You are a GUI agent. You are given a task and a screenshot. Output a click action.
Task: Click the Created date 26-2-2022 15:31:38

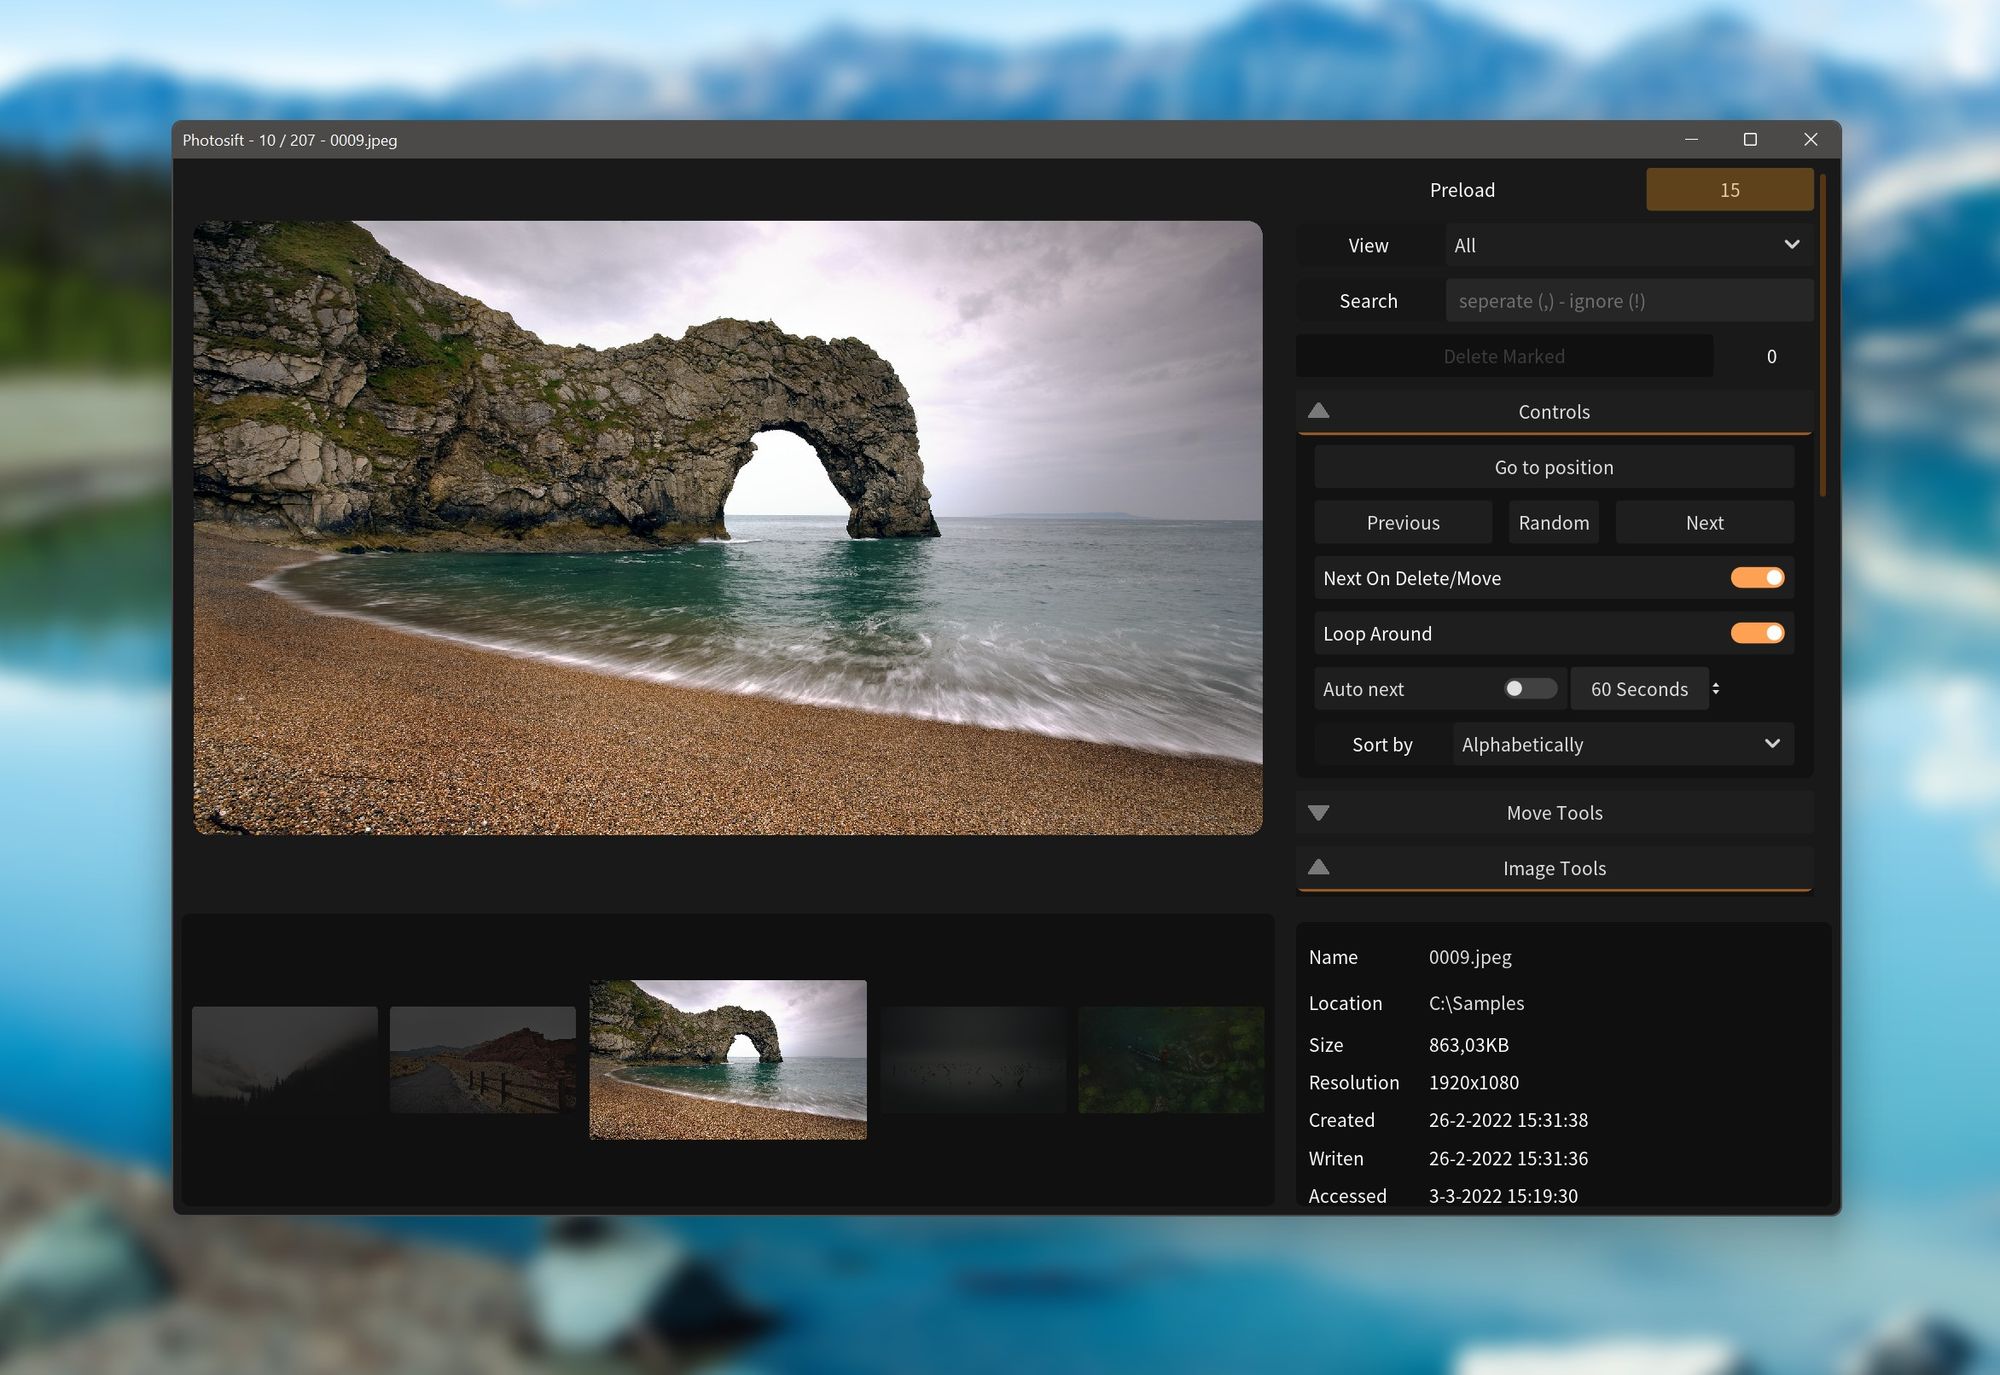click(x=1508, y=1120)
